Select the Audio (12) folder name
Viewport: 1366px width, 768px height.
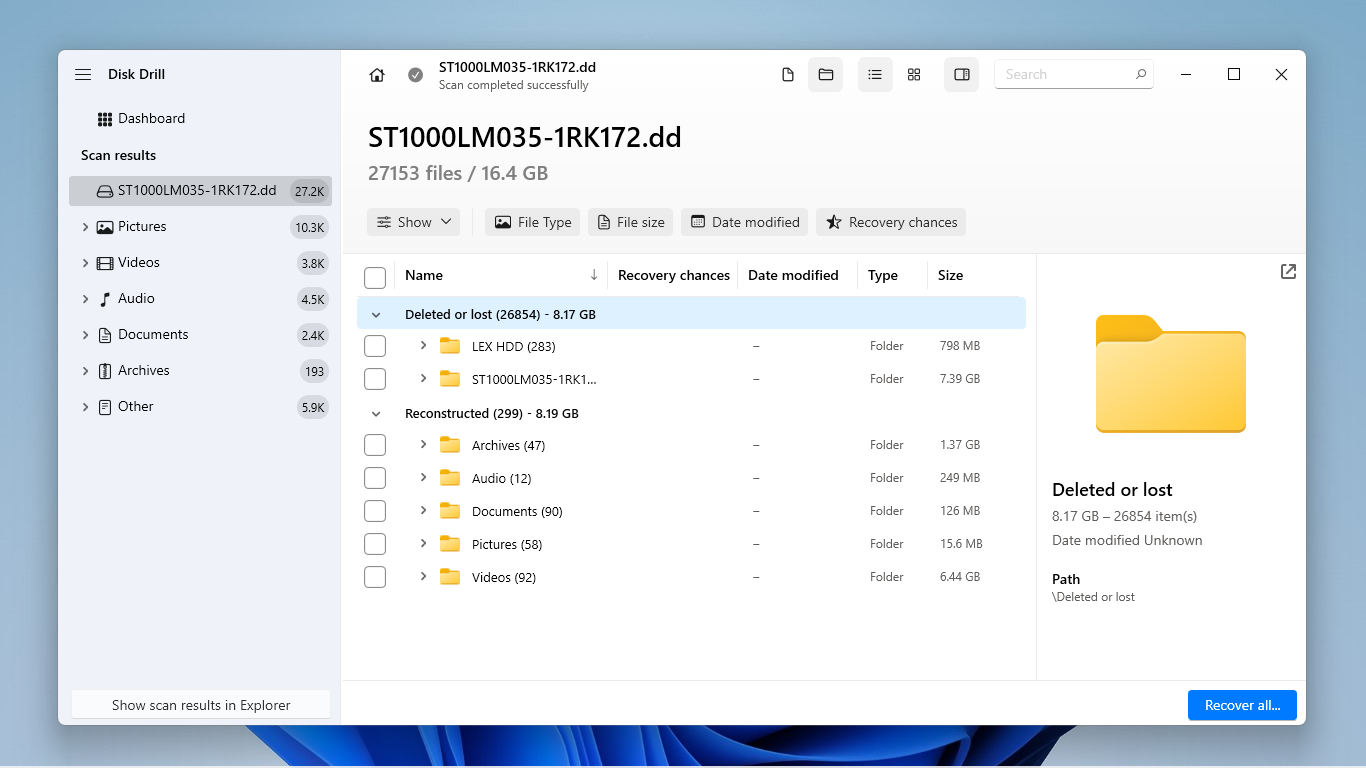click(502, 478)
